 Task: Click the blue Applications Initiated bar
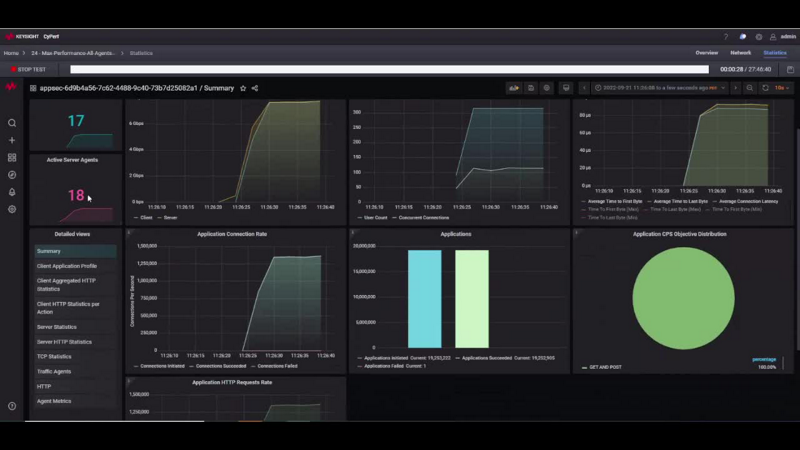pos(424,299)
